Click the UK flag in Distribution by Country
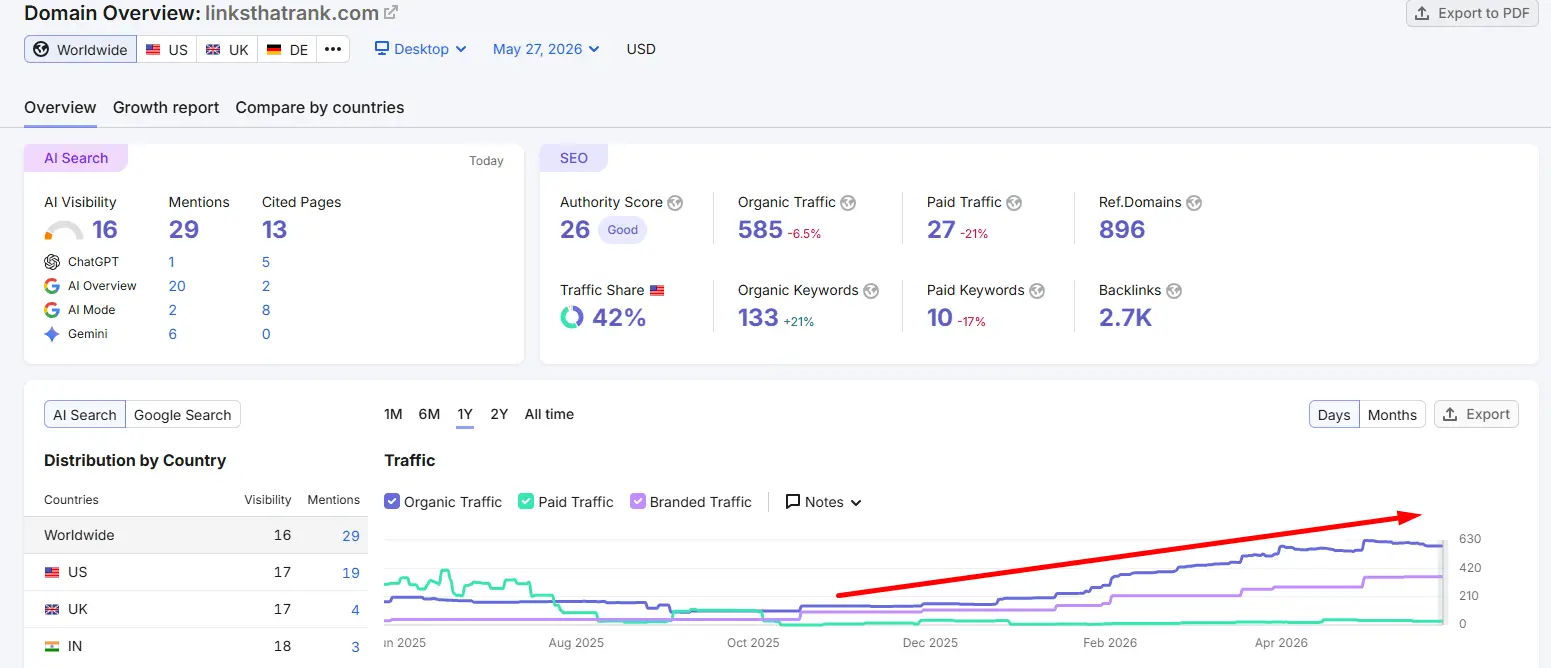Viewport: 1551px width, 668px height. [x=52, y=610]
